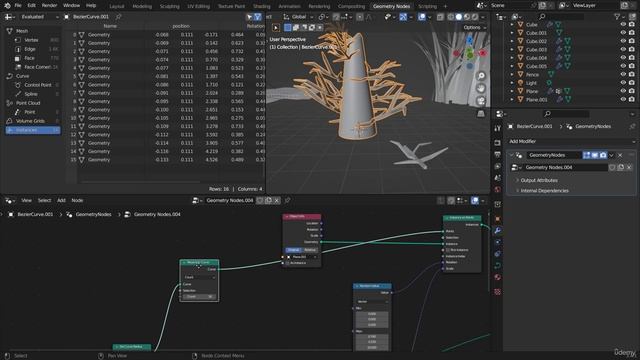Select material preview shading mode

pyautogui.click(x=467, y=17)
